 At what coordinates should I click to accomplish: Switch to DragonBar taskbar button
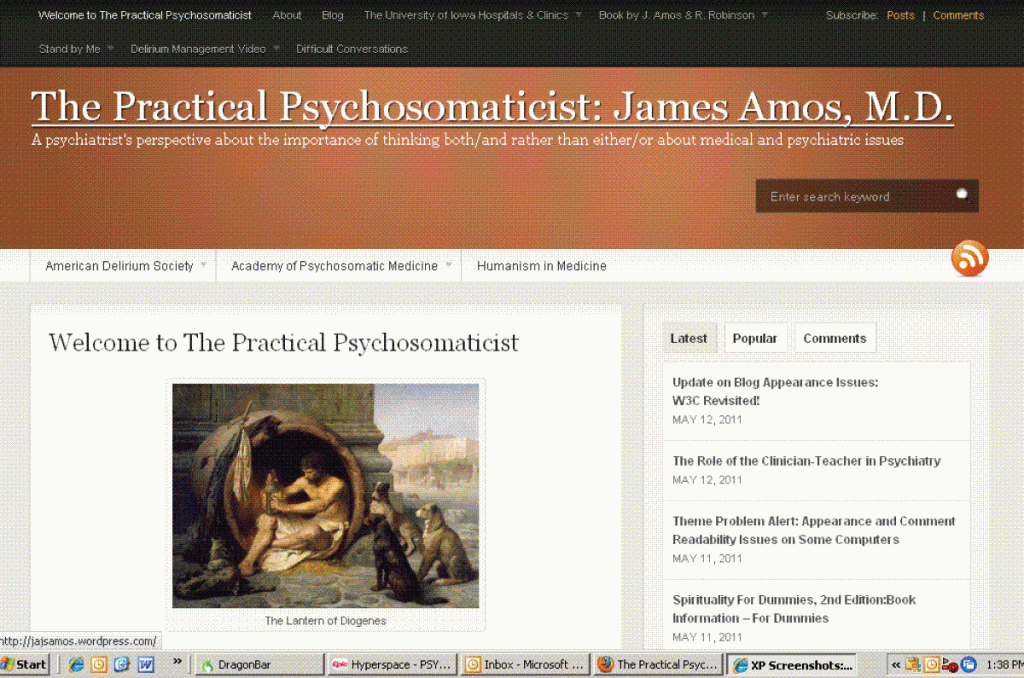pyautogui.click(x=260, y=665)
